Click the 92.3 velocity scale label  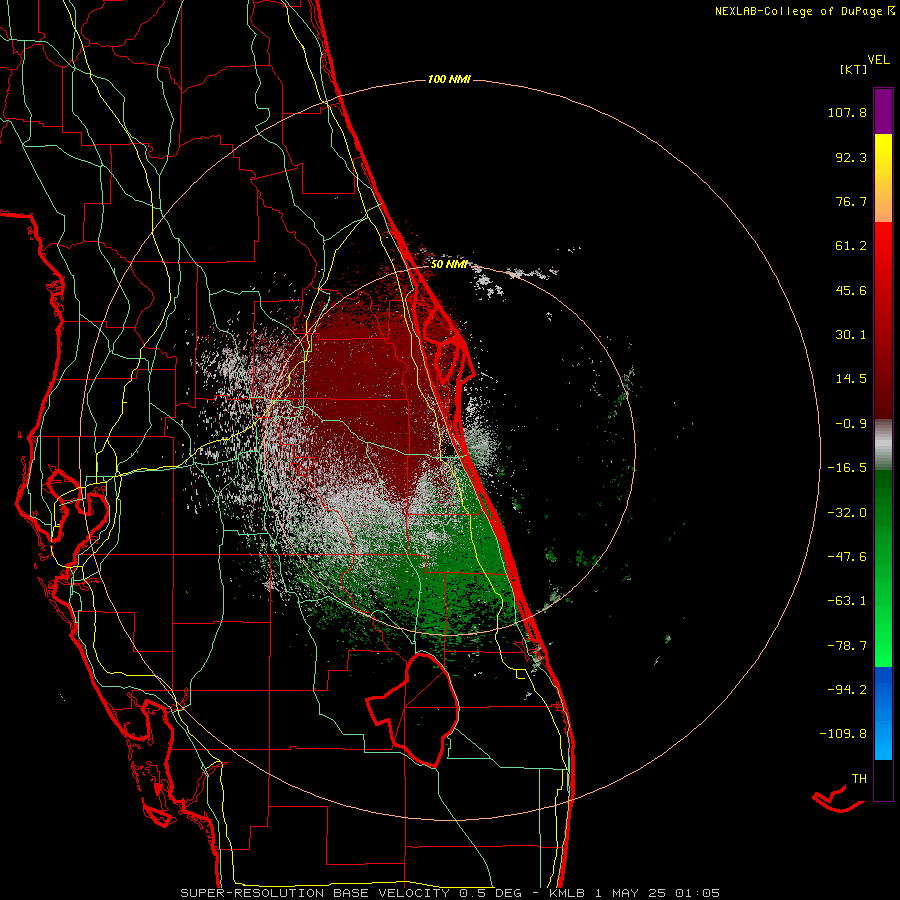click(x=851, y=157)
